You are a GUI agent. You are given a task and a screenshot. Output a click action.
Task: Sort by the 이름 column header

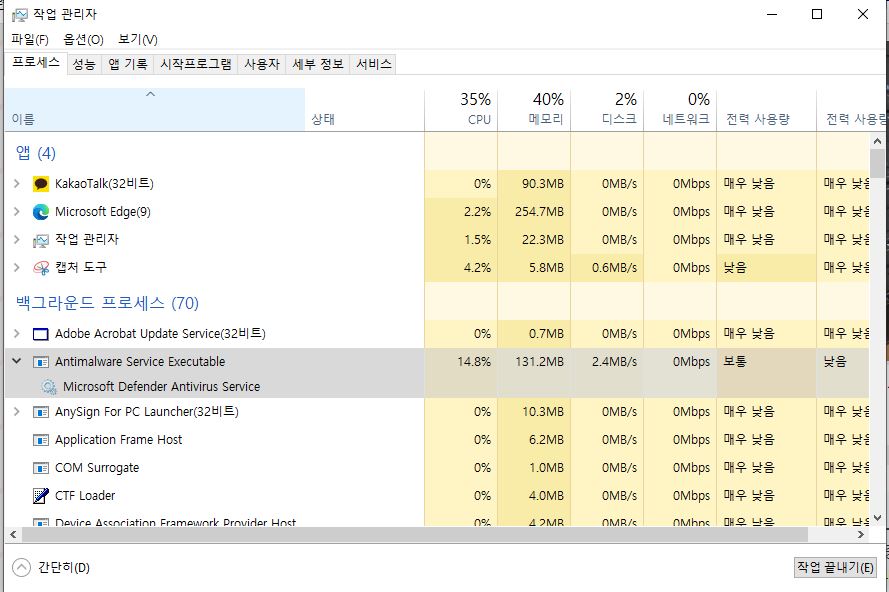click(155, 110)
